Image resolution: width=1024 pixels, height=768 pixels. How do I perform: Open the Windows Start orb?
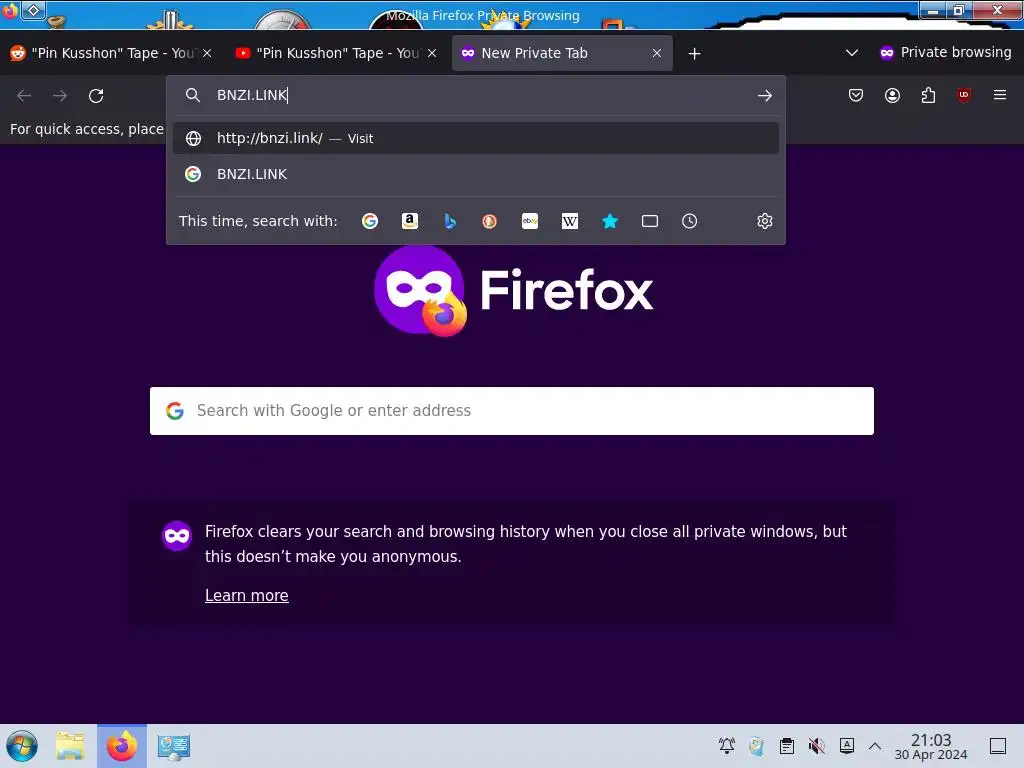(22, 746)
